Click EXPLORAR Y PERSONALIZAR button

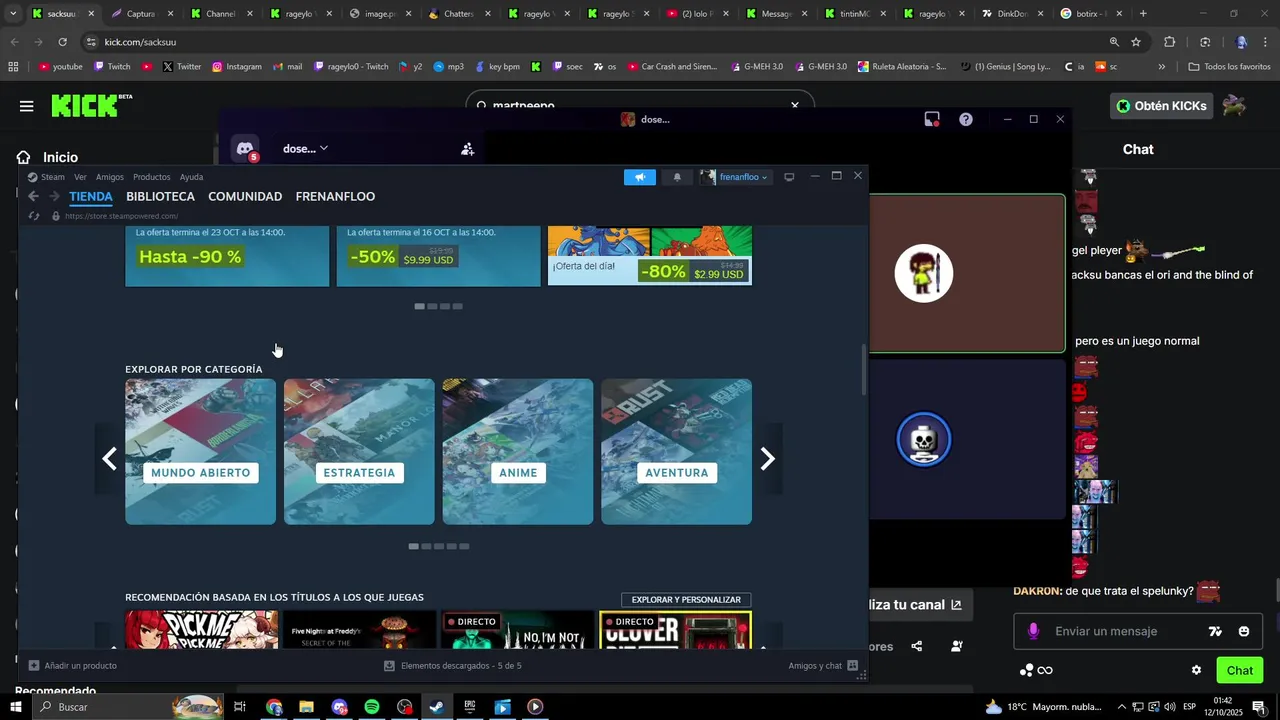pyautogui.click(x=686, y=600)
